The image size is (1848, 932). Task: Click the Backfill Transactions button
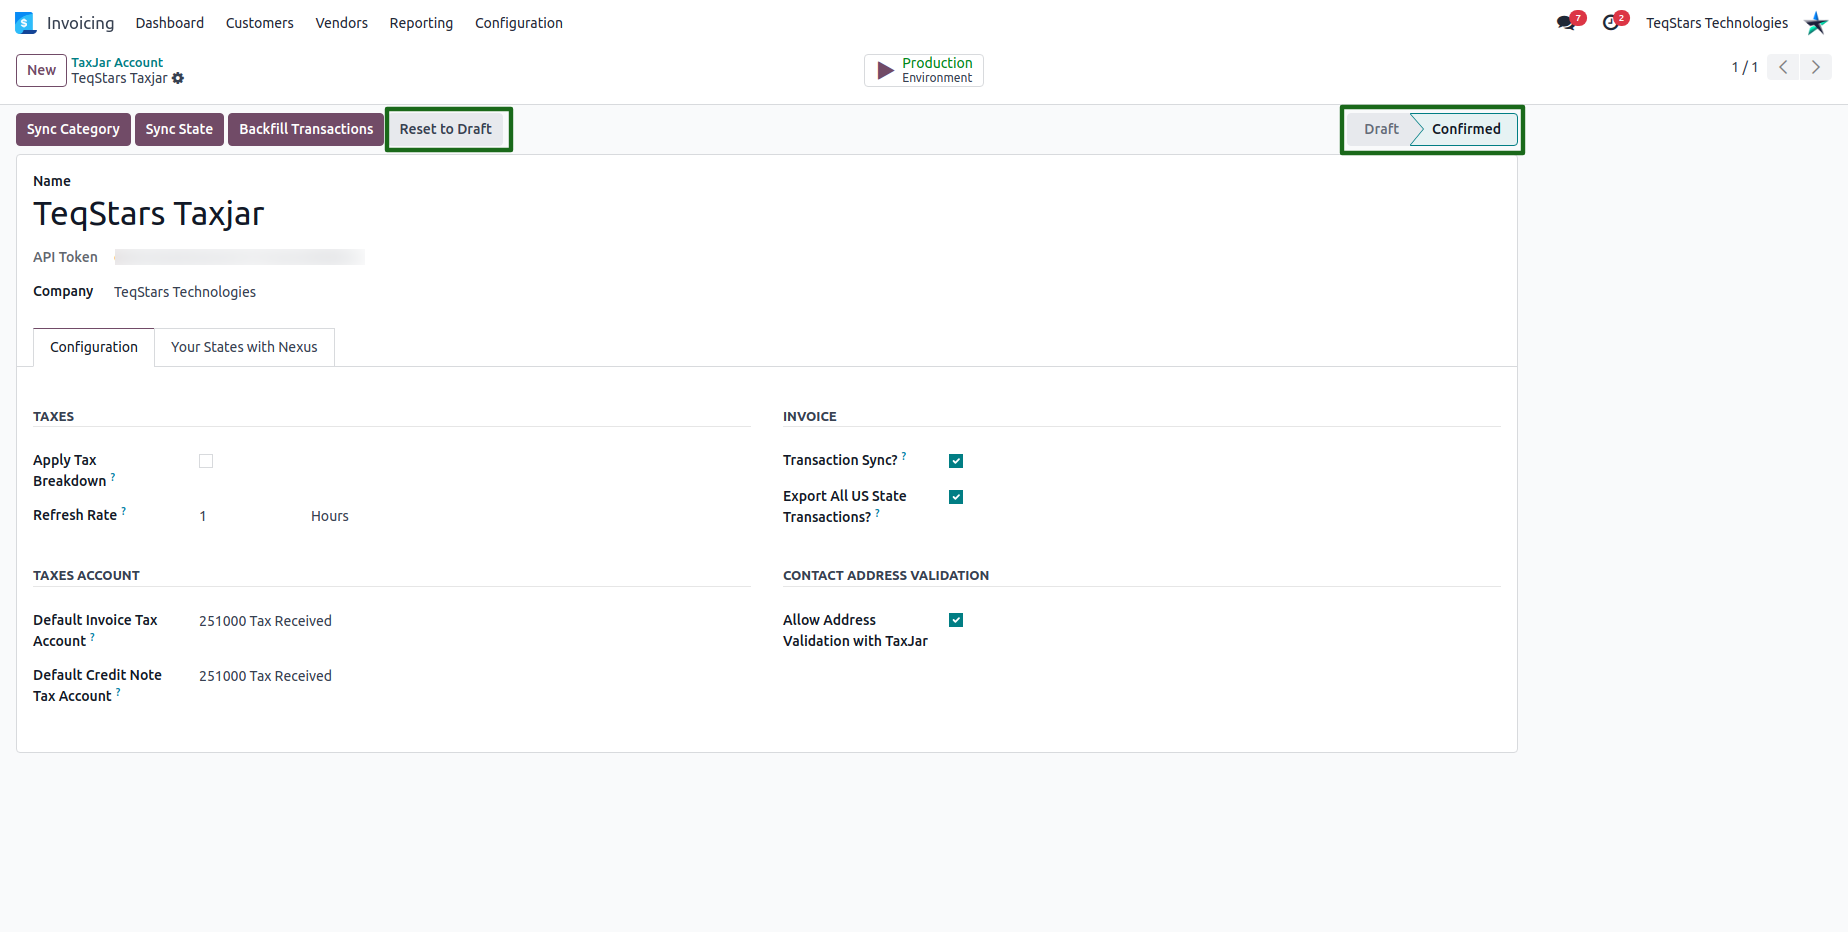click(306, 129)
